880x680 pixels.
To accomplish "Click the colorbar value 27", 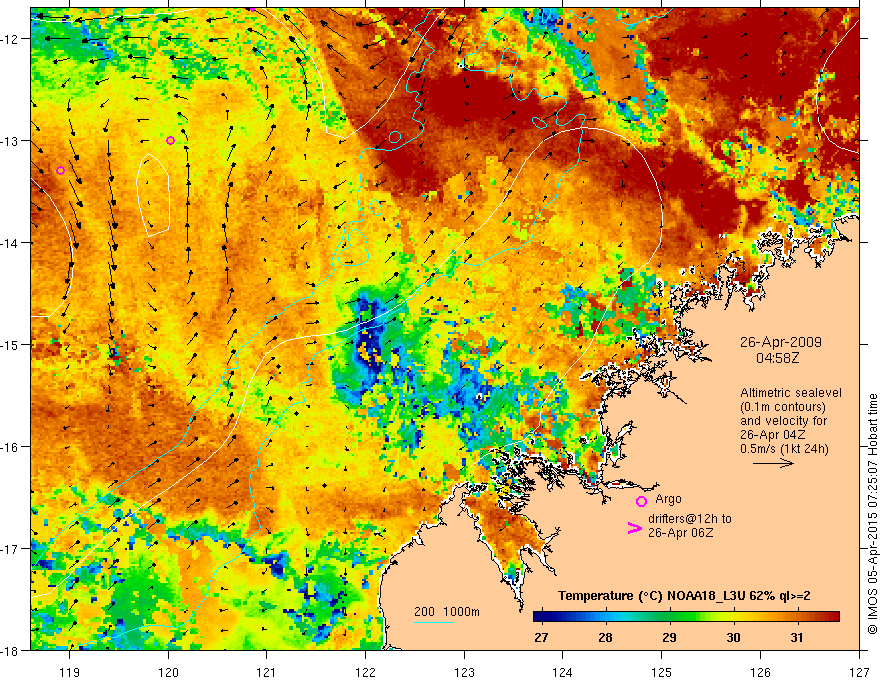I will (541, 637).
